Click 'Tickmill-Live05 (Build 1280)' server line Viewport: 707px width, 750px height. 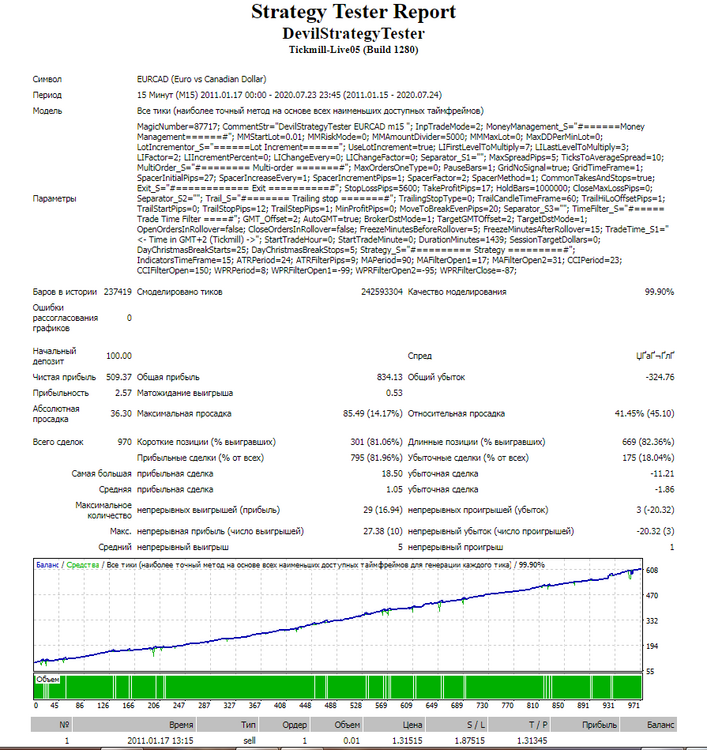pyautogui.click(x=354, y=50)
